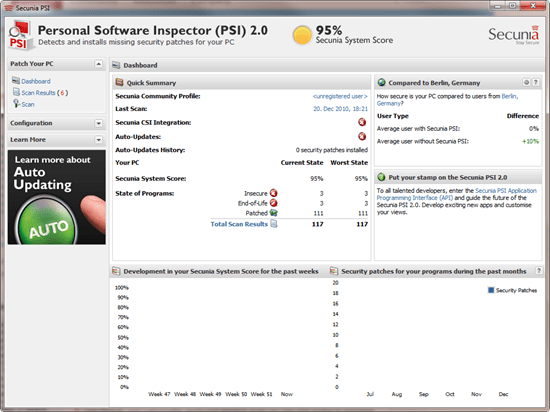
Task: Click the Security patches chart icon
Action: click(334, 271)
